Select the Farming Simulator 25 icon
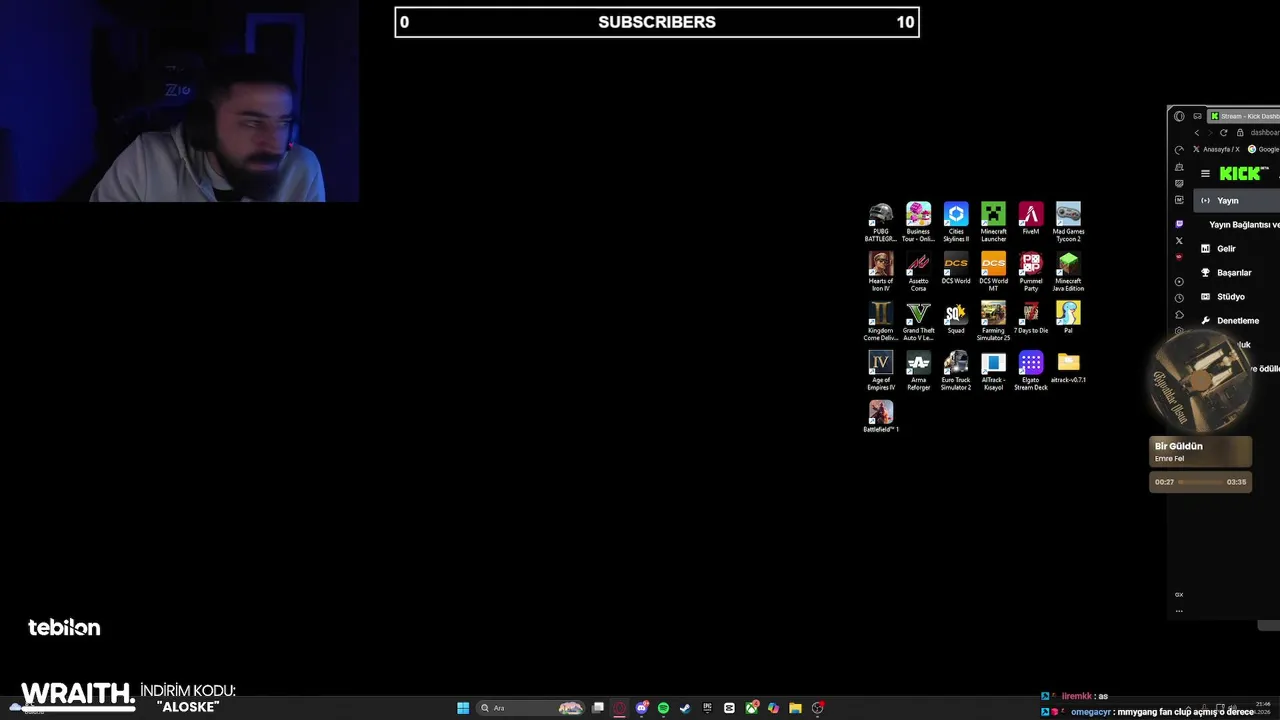This screenshot has height=720, width=1280. point(993,321)
